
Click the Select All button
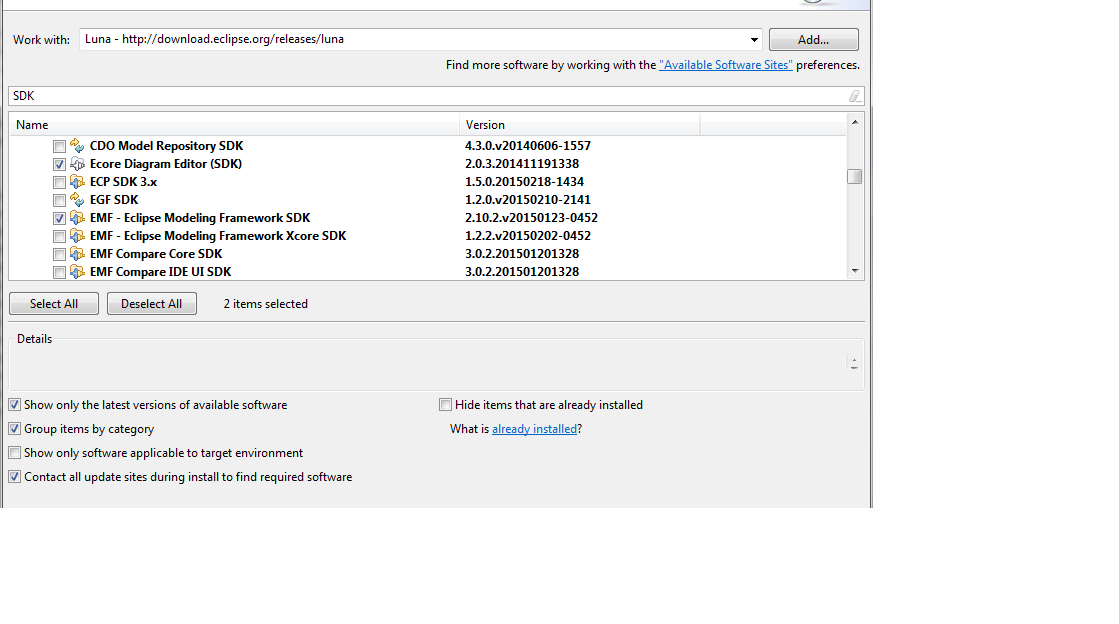54,303
